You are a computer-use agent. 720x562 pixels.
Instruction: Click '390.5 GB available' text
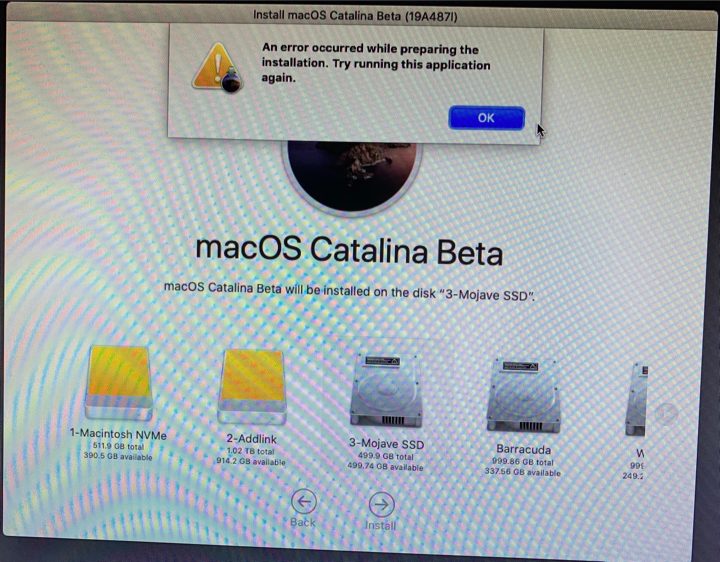[x=118, y=456]
